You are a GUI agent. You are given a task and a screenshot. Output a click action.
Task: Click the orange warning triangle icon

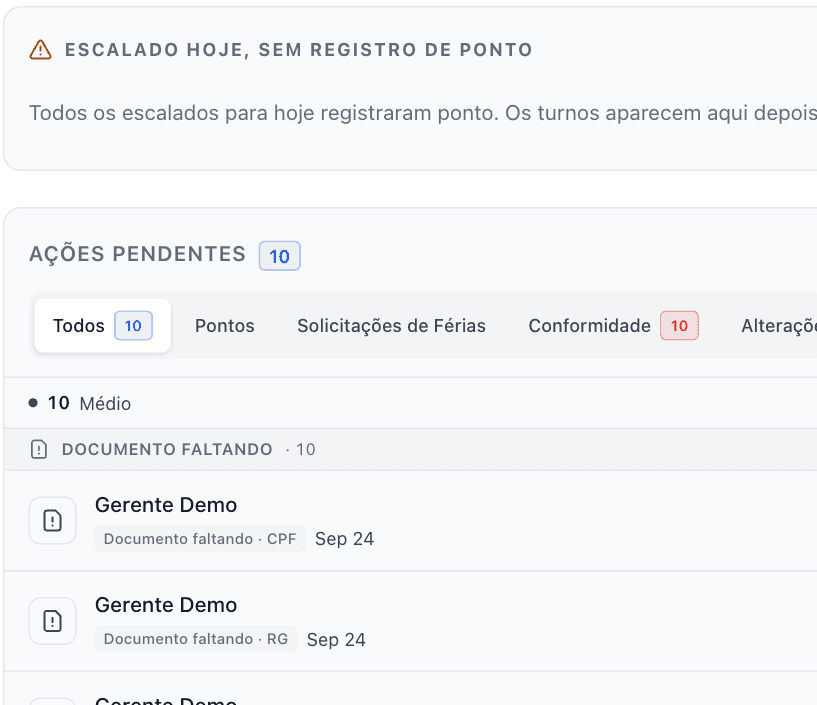[x=40, y=50]
